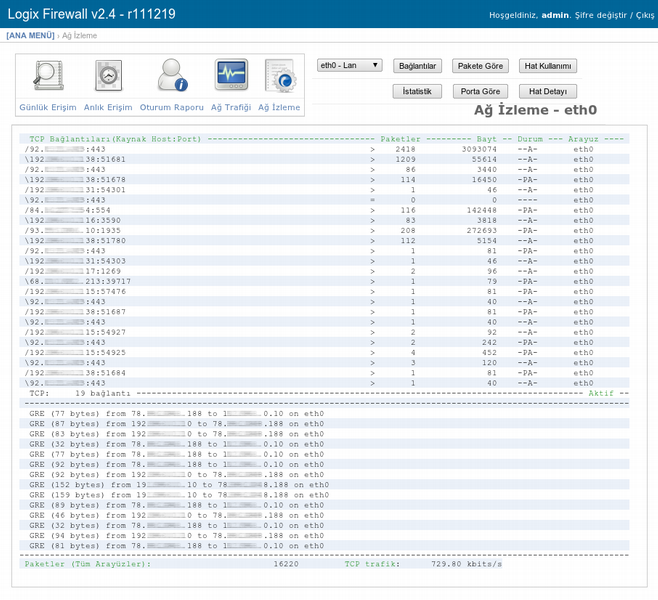
Task: Select the row ending 15:54927
Action: click(x=324, y=332)
